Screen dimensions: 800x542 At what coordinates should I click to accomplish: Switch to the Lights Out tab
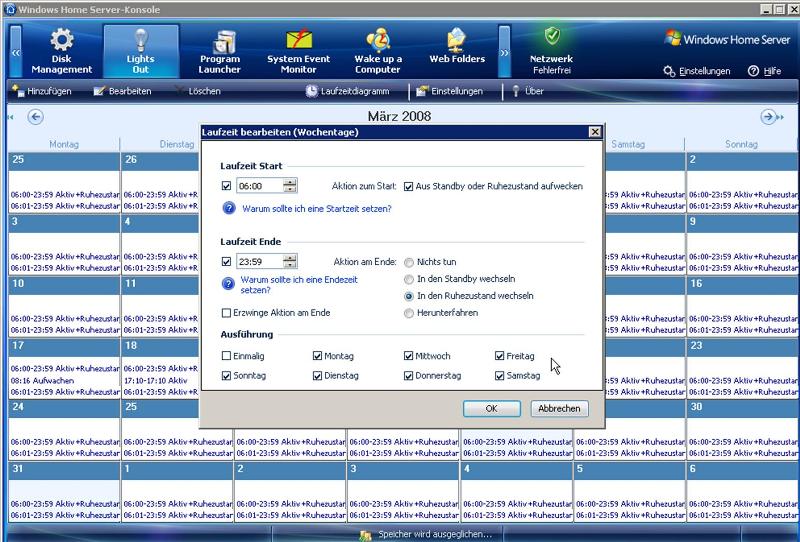click(141, 51)
